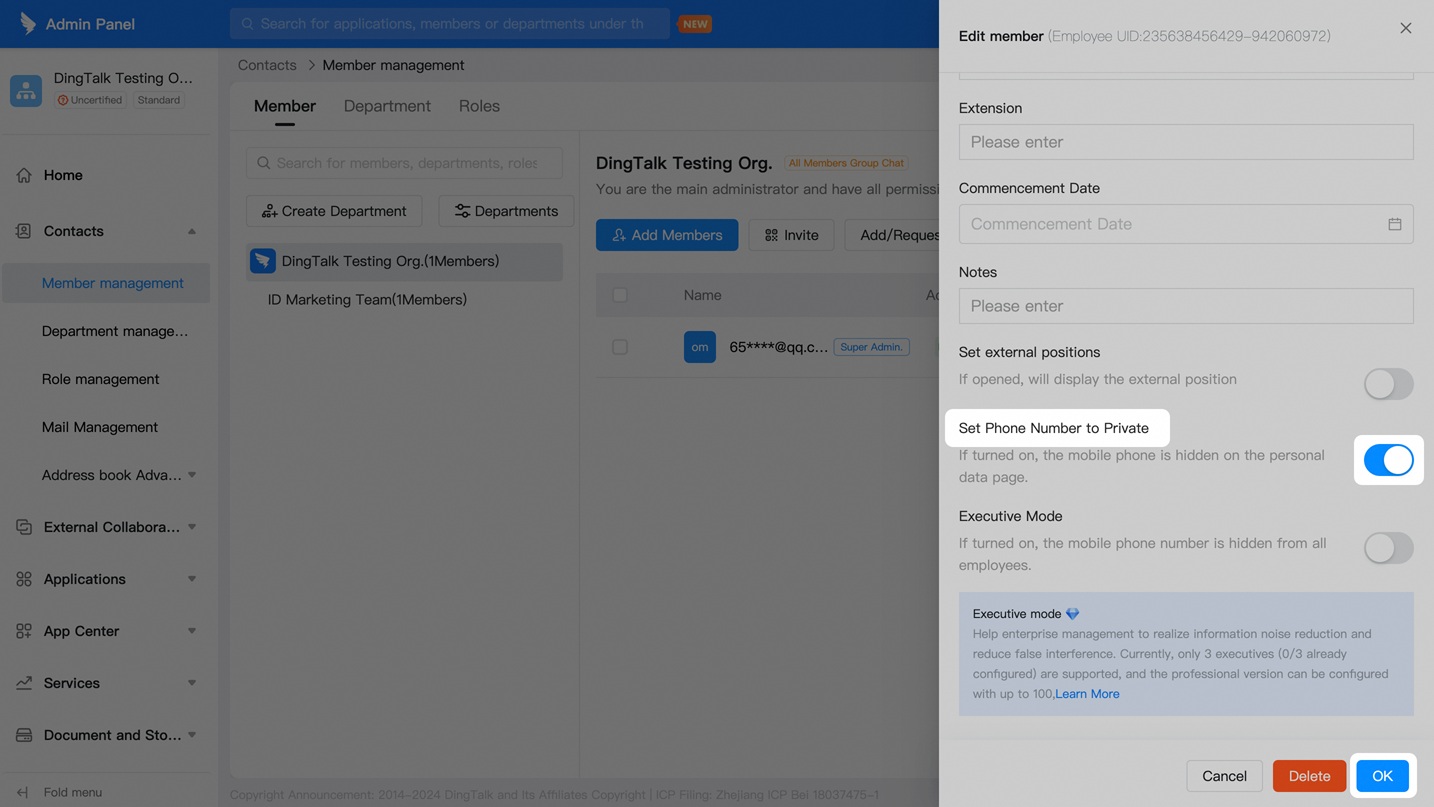
Task: Switch to the Member tab
Action: (x=285, y=106)
